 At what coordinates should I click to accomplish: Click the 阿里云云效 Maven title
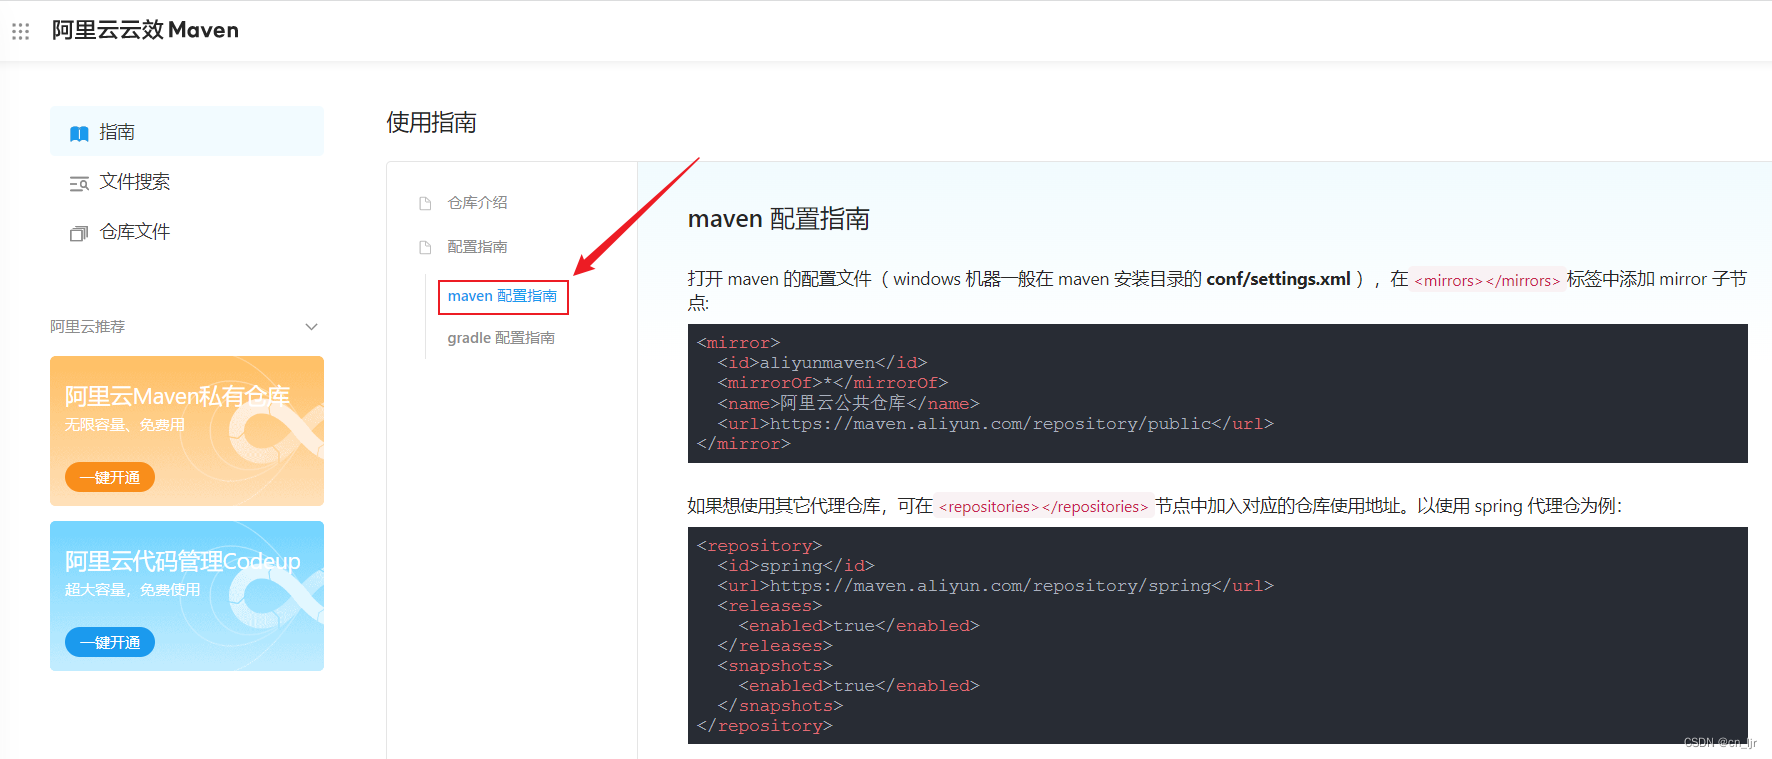(x=145, y=30)
